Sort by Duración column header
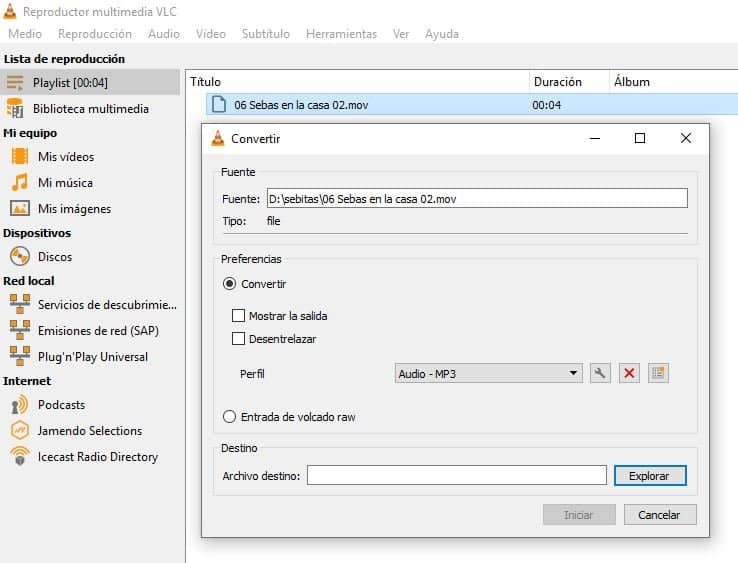The width and height of the screenshot is (738, 563). click(x=569, y=82)
